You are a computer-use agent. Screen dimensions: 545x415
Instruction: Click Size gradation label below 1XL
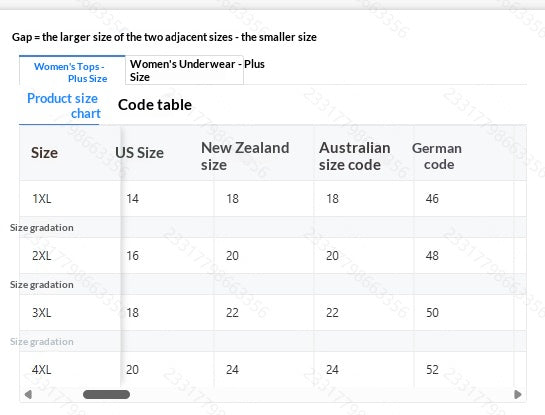42,228
